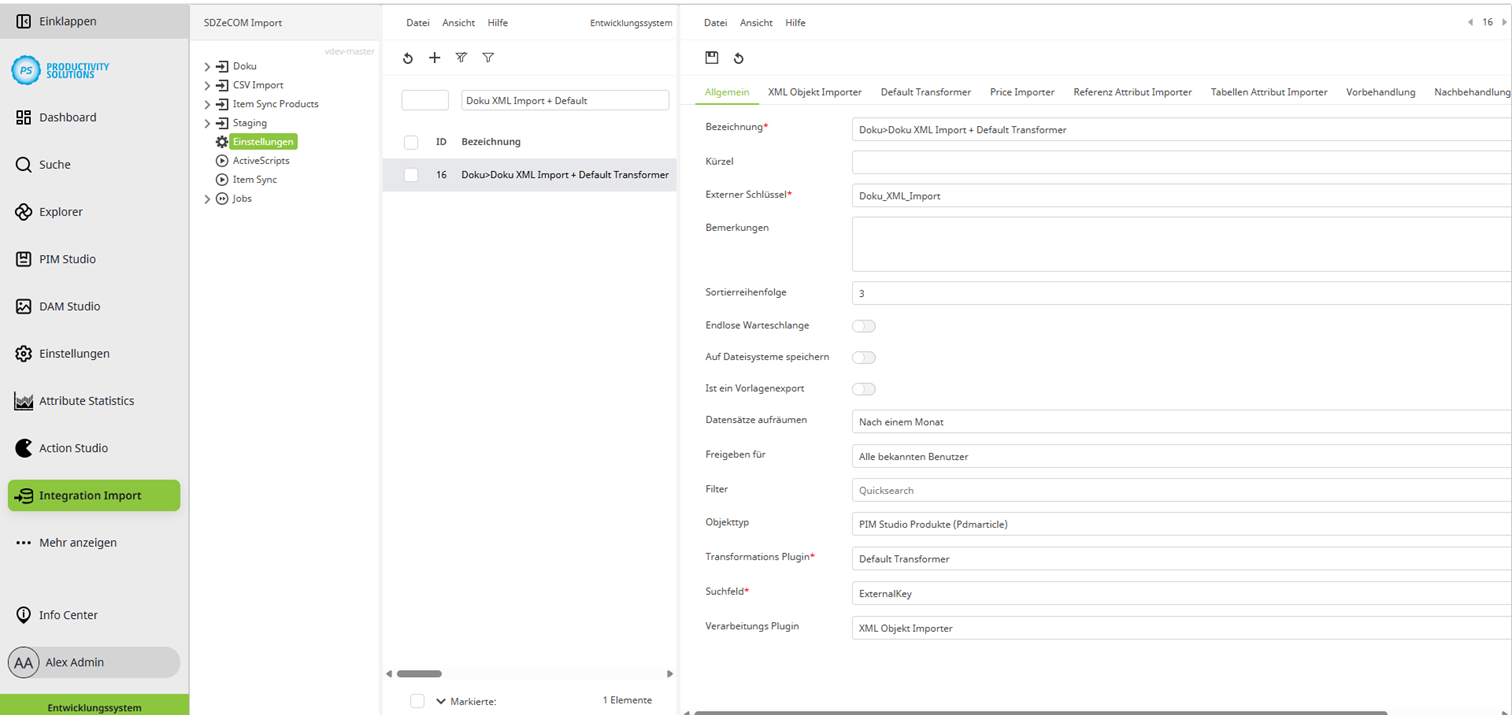Open PIM Studio icon
1512x715 pixels.
24,259
